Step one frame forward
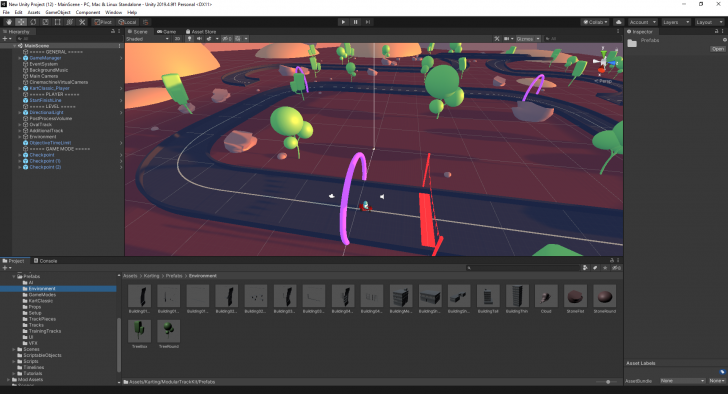 [x=368, y=22]
